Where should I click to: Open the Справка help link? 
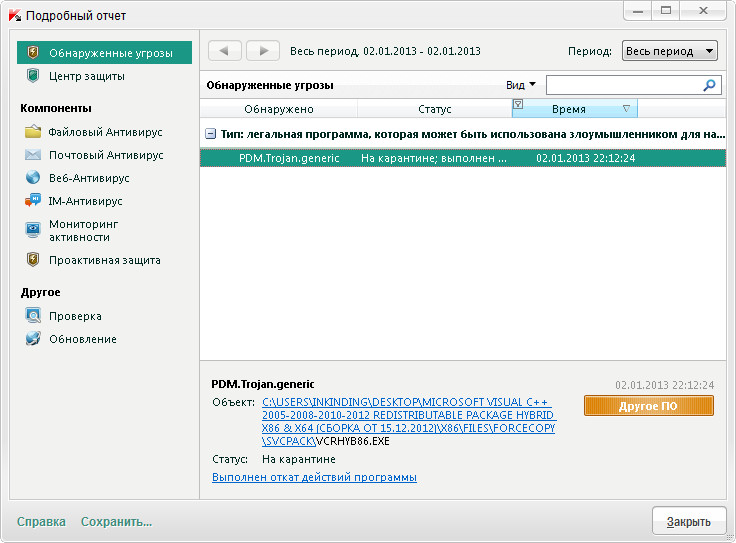coord(41,521)
